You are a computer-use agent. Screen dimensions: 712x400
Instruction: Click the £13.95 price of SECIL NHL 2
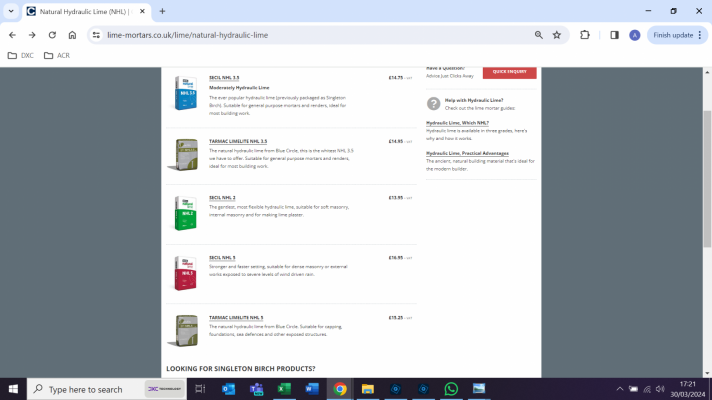click(396, 198)
